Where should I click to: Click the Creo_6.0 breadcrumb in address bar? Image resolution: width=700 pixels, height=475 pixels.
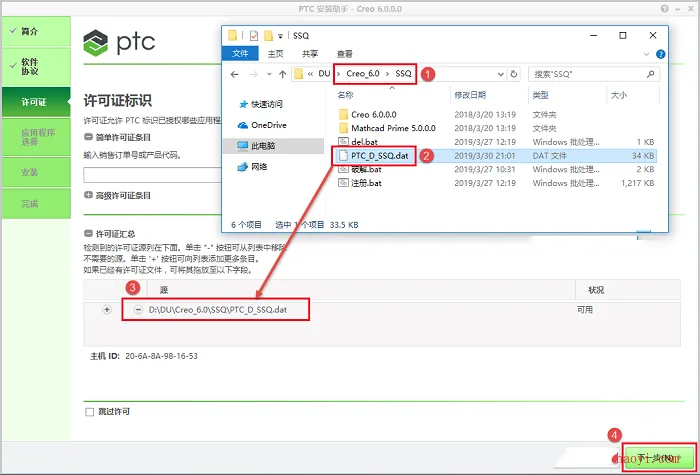click(x=363, y=74)
